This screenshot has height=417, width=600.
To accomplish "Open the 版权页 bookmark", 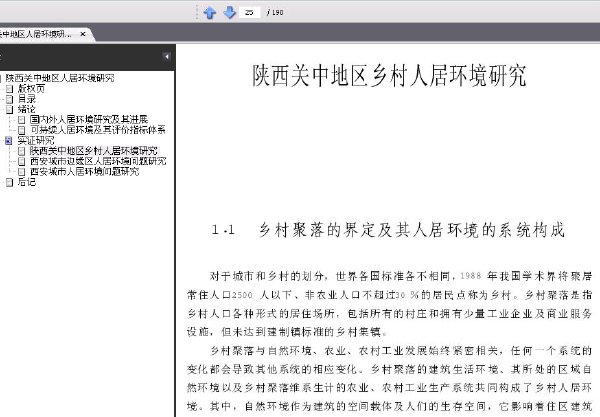I will click(x=31, y=88).
